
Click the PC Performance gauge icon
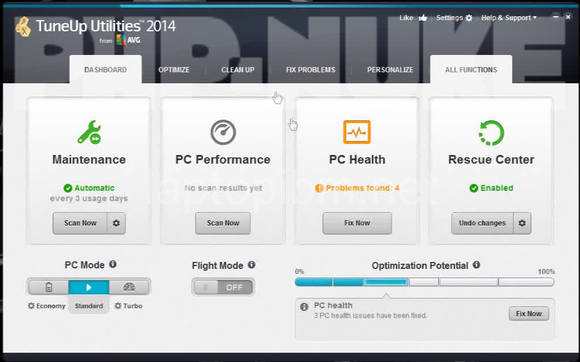[x=223, y=132]
